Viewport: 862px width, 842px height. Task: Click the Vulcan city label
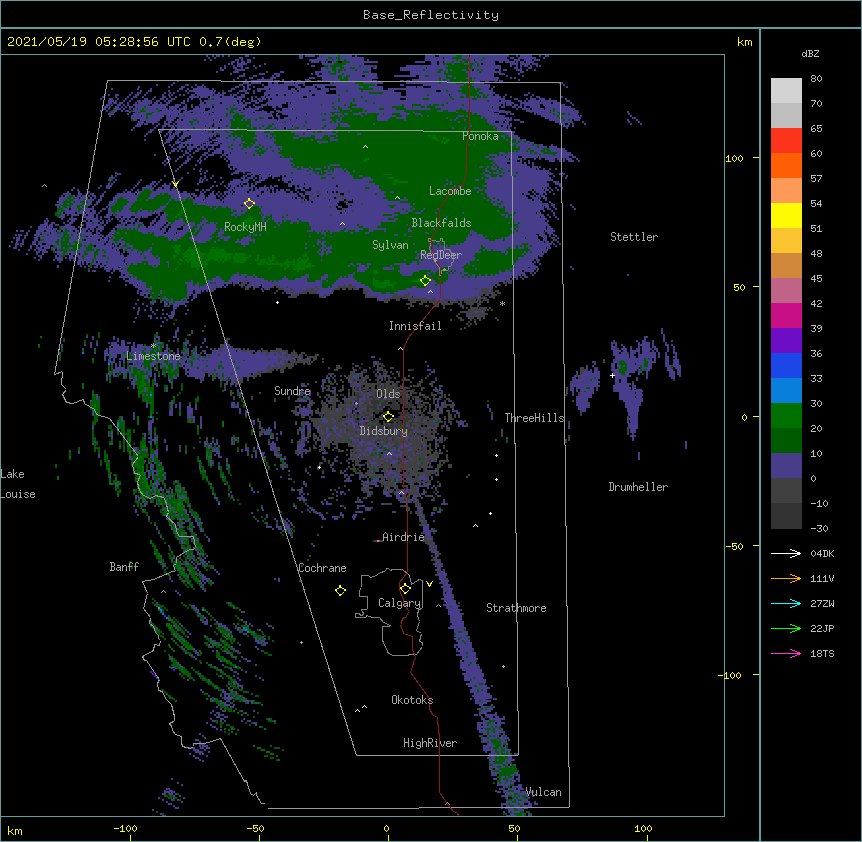pyautogui.click(x=543, y=792)
